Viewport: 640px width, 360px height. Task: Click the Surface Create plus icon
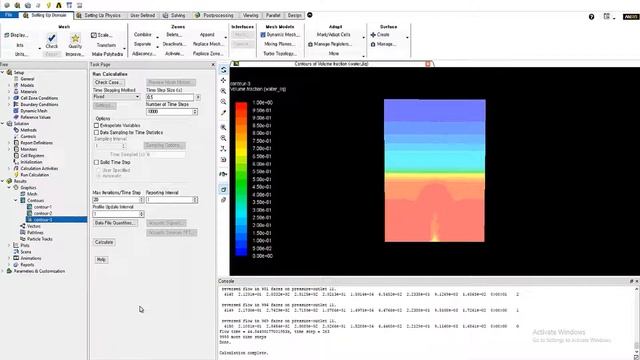(x=373, y=35)
